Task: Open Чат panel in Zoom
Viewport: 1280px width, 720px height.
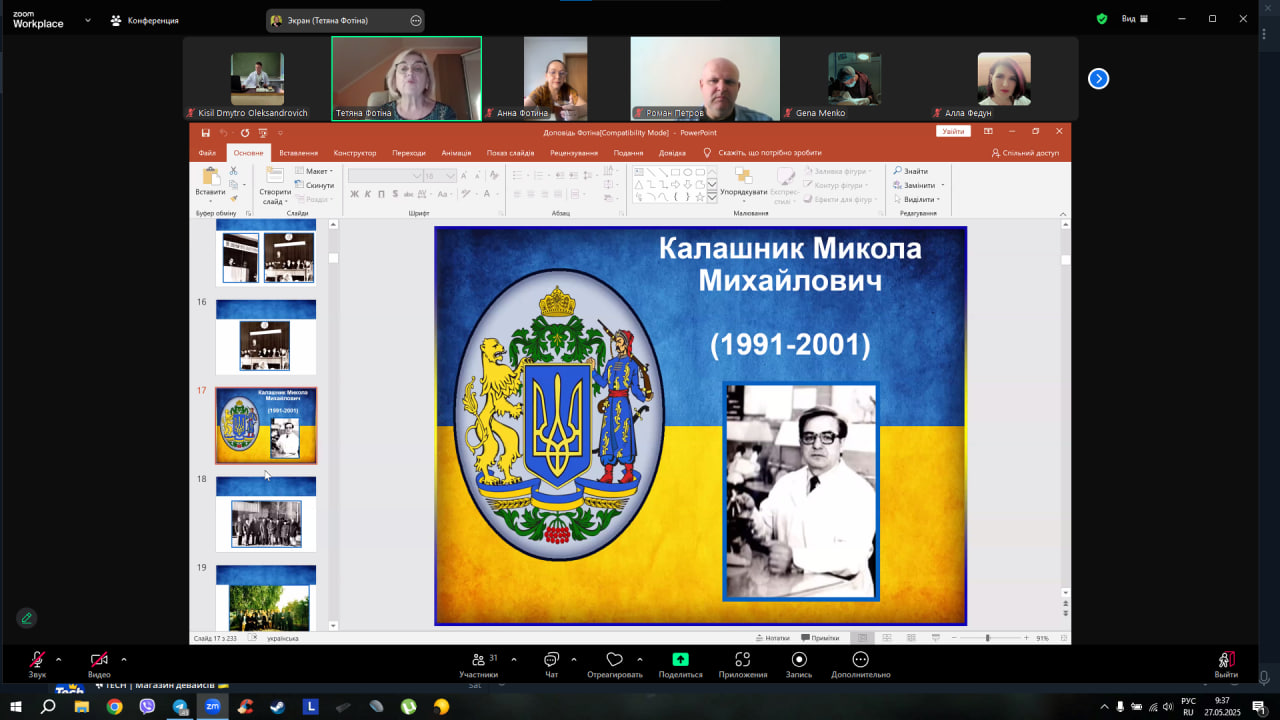Action: click(551, 664)
